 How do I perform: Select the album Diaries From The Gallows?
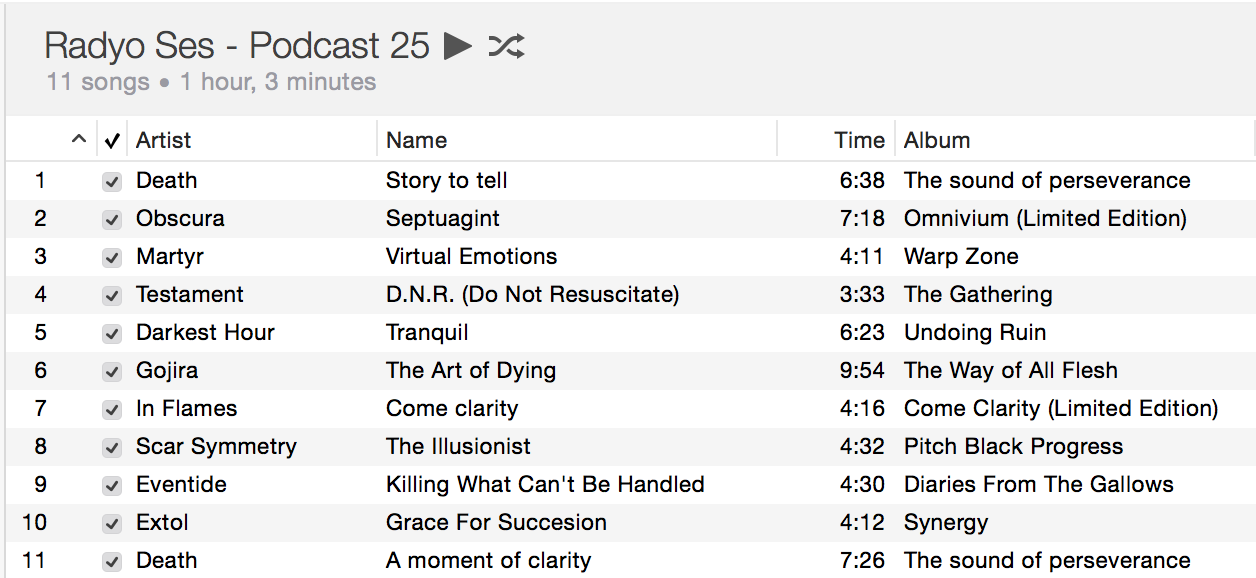[1039, 484]
